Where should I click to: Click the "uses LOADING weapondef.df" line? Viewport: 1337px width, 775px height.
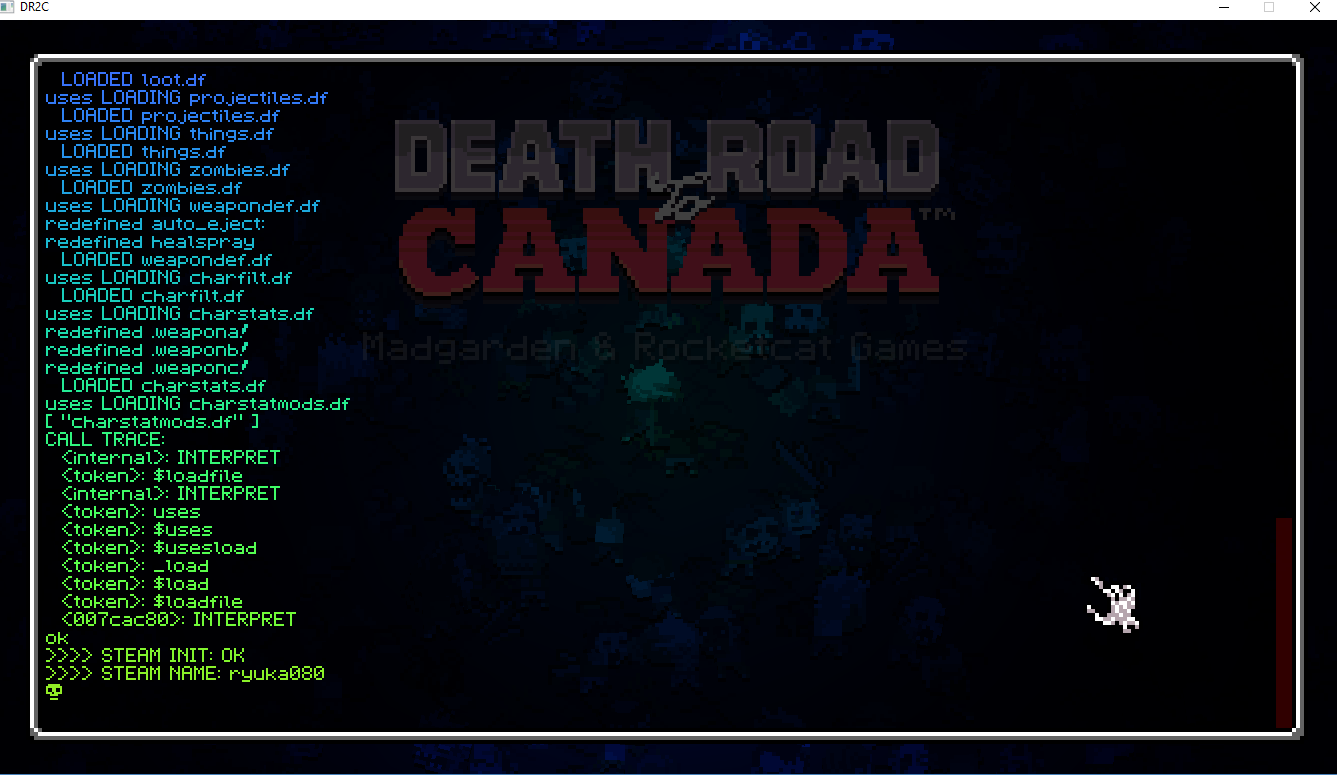(182, 206)
